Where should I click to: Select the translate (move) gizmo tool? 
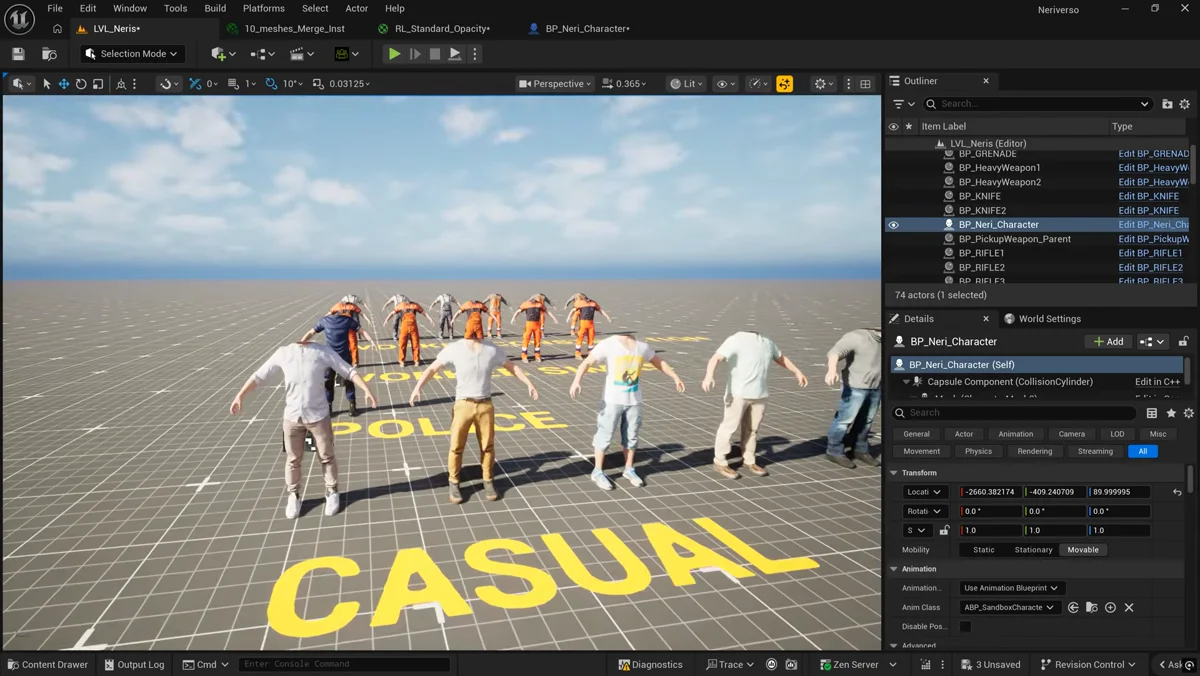(64, 84)
